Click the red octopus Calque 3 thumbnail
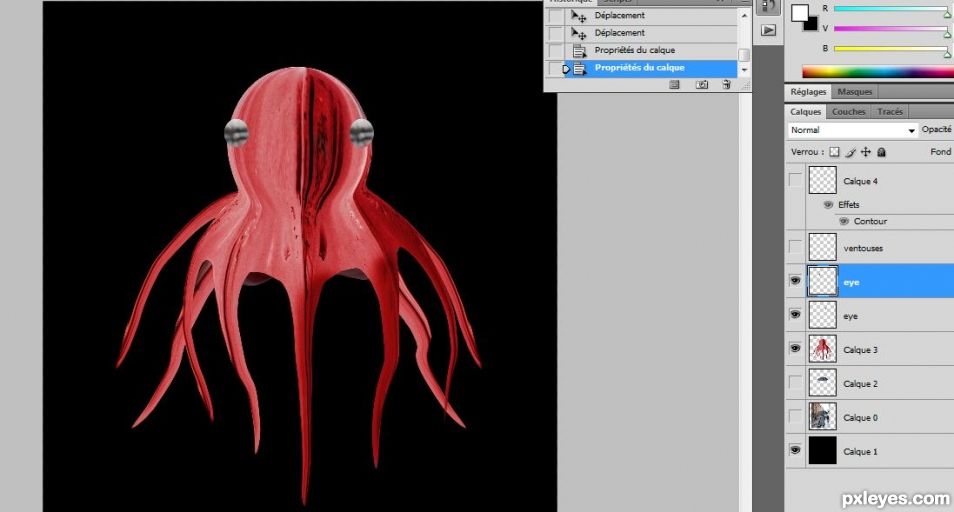The width and height of the screenshot is (954, 512). pyautogui.click(x=823, y=349)
